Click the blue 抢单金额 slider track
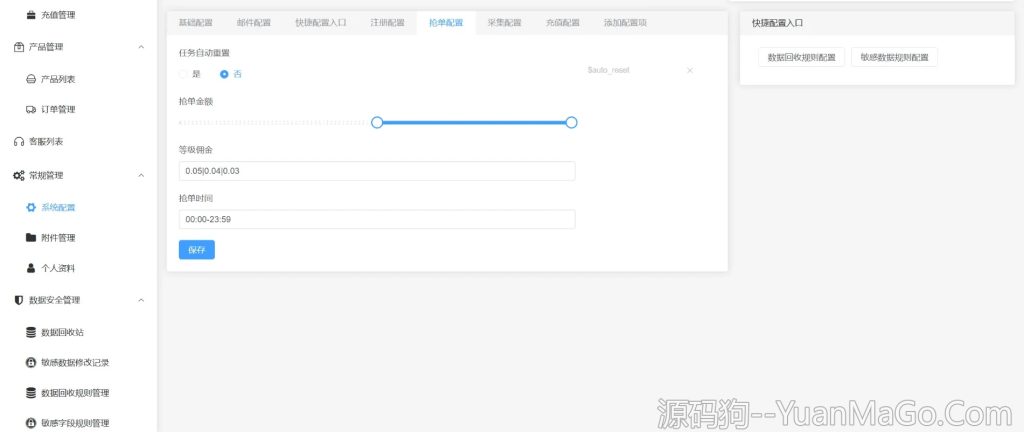 (x=474, y=123)
